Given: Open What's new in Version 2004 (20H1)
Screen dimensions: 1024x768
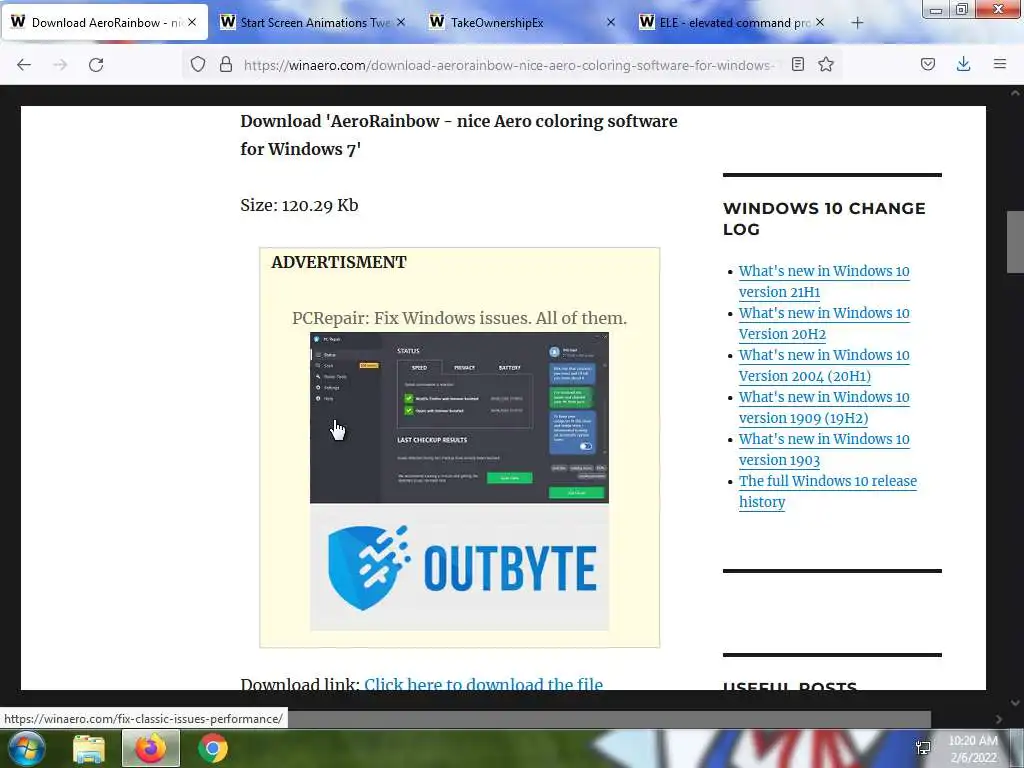Looking at the screenshot, I should tap(824, 365).
